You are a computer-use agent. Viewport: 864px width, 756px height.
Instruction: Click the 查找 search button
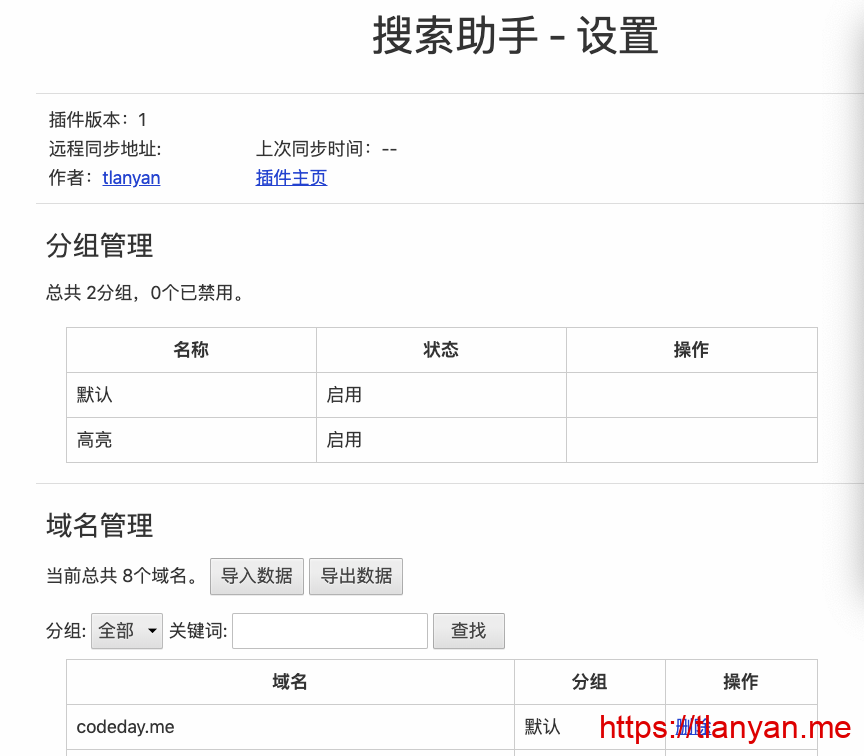[x=468, y=631]
